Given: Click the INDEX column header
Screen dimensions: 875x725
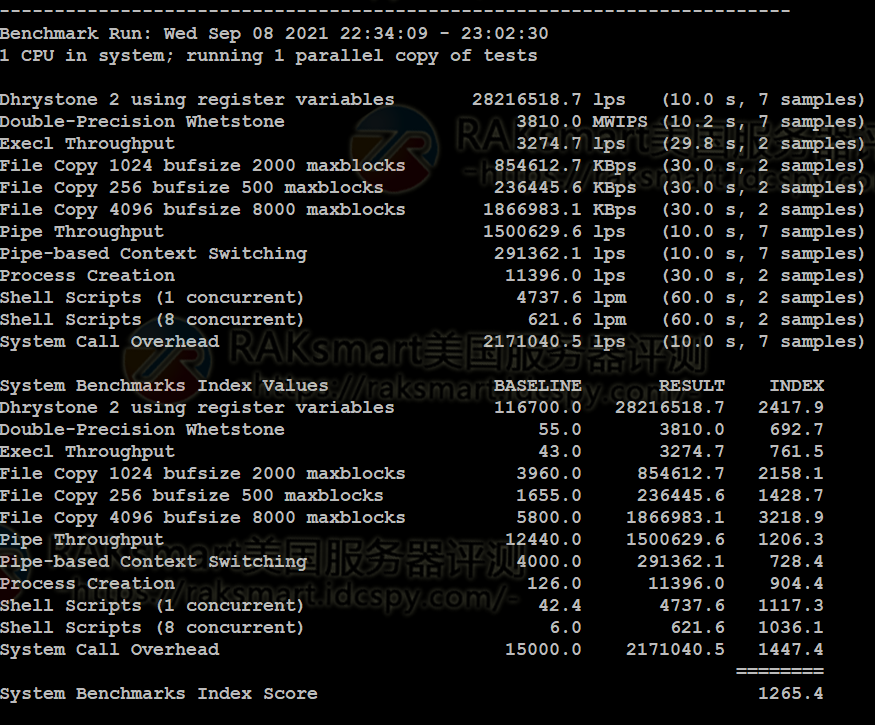Looking at the screenshot, I should (x=796, y=386).
